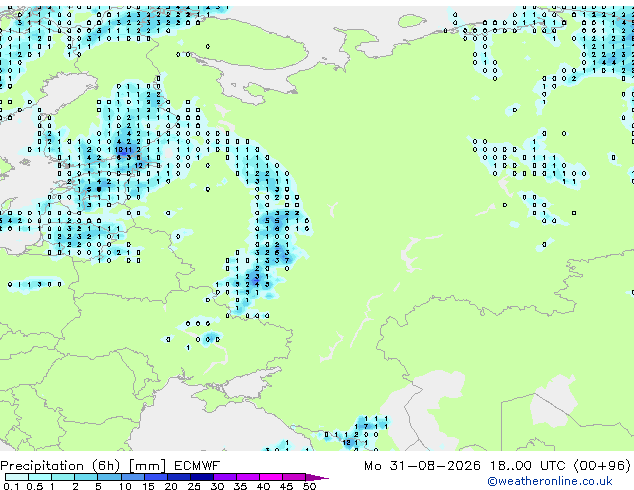The width and height of the screenshot is (634, 490).
Task: Click the ECMWF model label
Action: [x=197, y=466]
